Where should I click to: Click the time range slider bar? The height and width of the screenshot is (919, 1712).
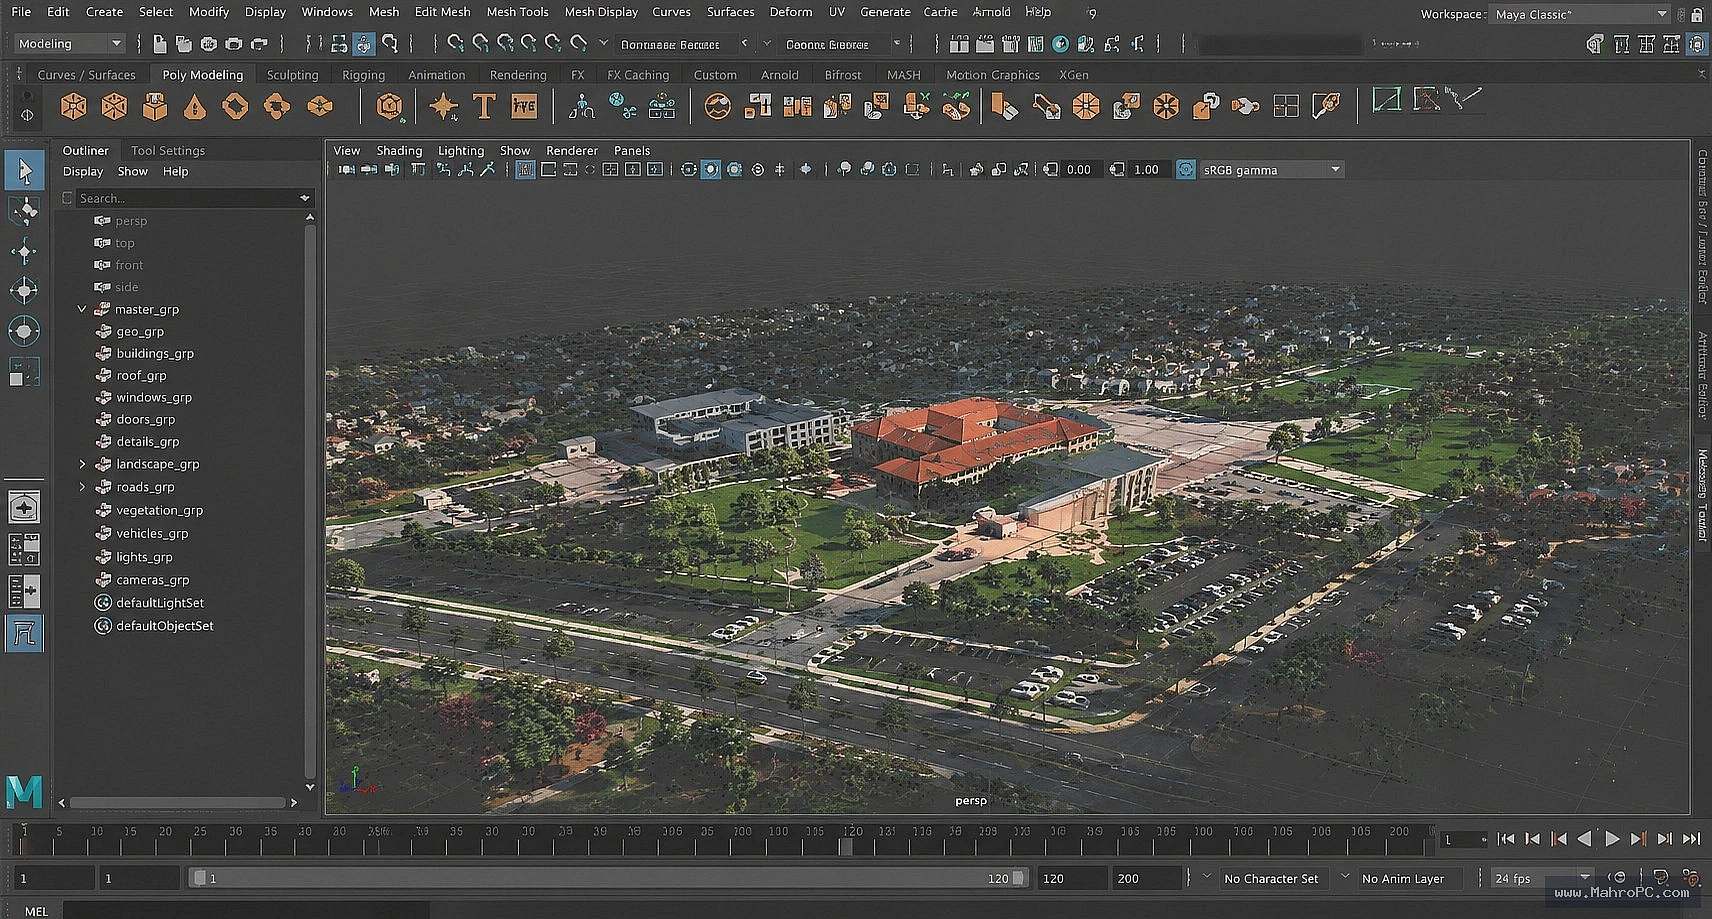point(608,878)
